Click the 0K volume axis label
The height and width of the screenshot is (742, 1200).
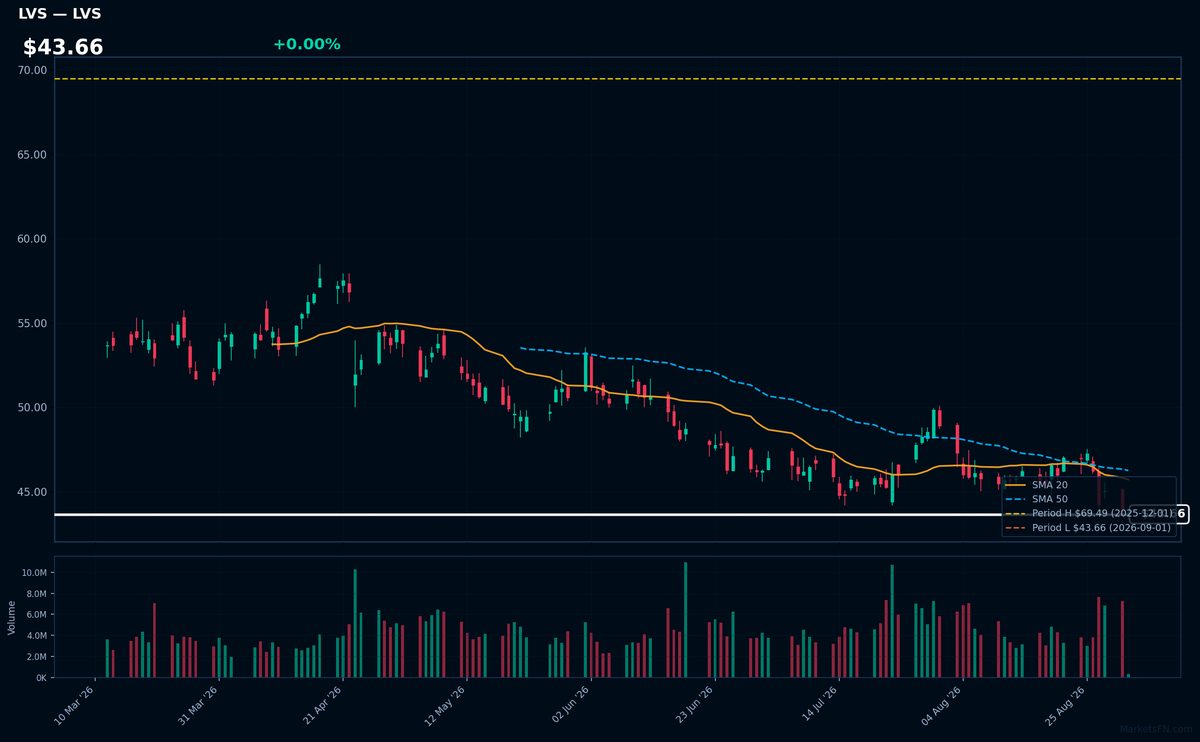[41, 678]
